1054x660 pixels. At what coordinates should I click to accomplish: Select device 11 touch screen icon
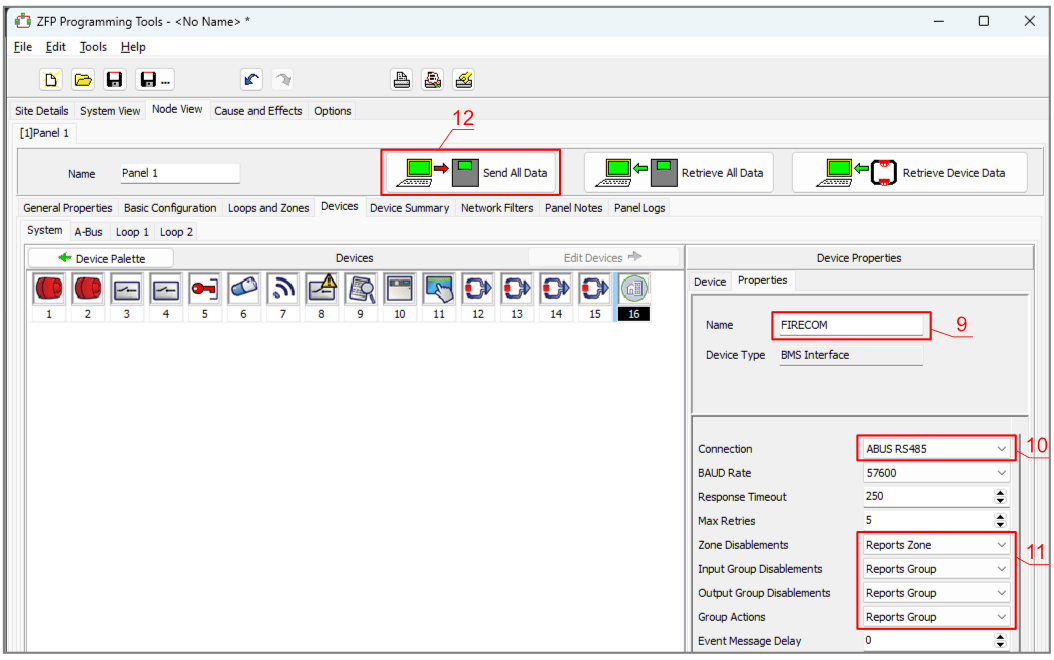click(x=438, y=289)
